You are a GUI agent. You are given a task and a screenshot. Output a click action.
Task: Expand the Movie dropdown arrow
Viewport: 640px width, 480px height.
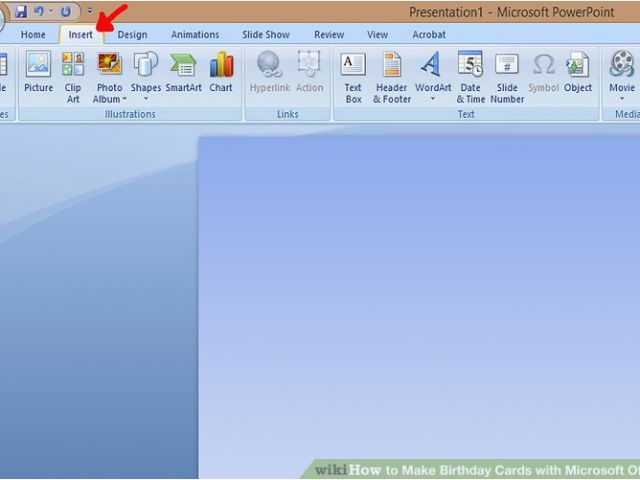click(x=622, y=99)
